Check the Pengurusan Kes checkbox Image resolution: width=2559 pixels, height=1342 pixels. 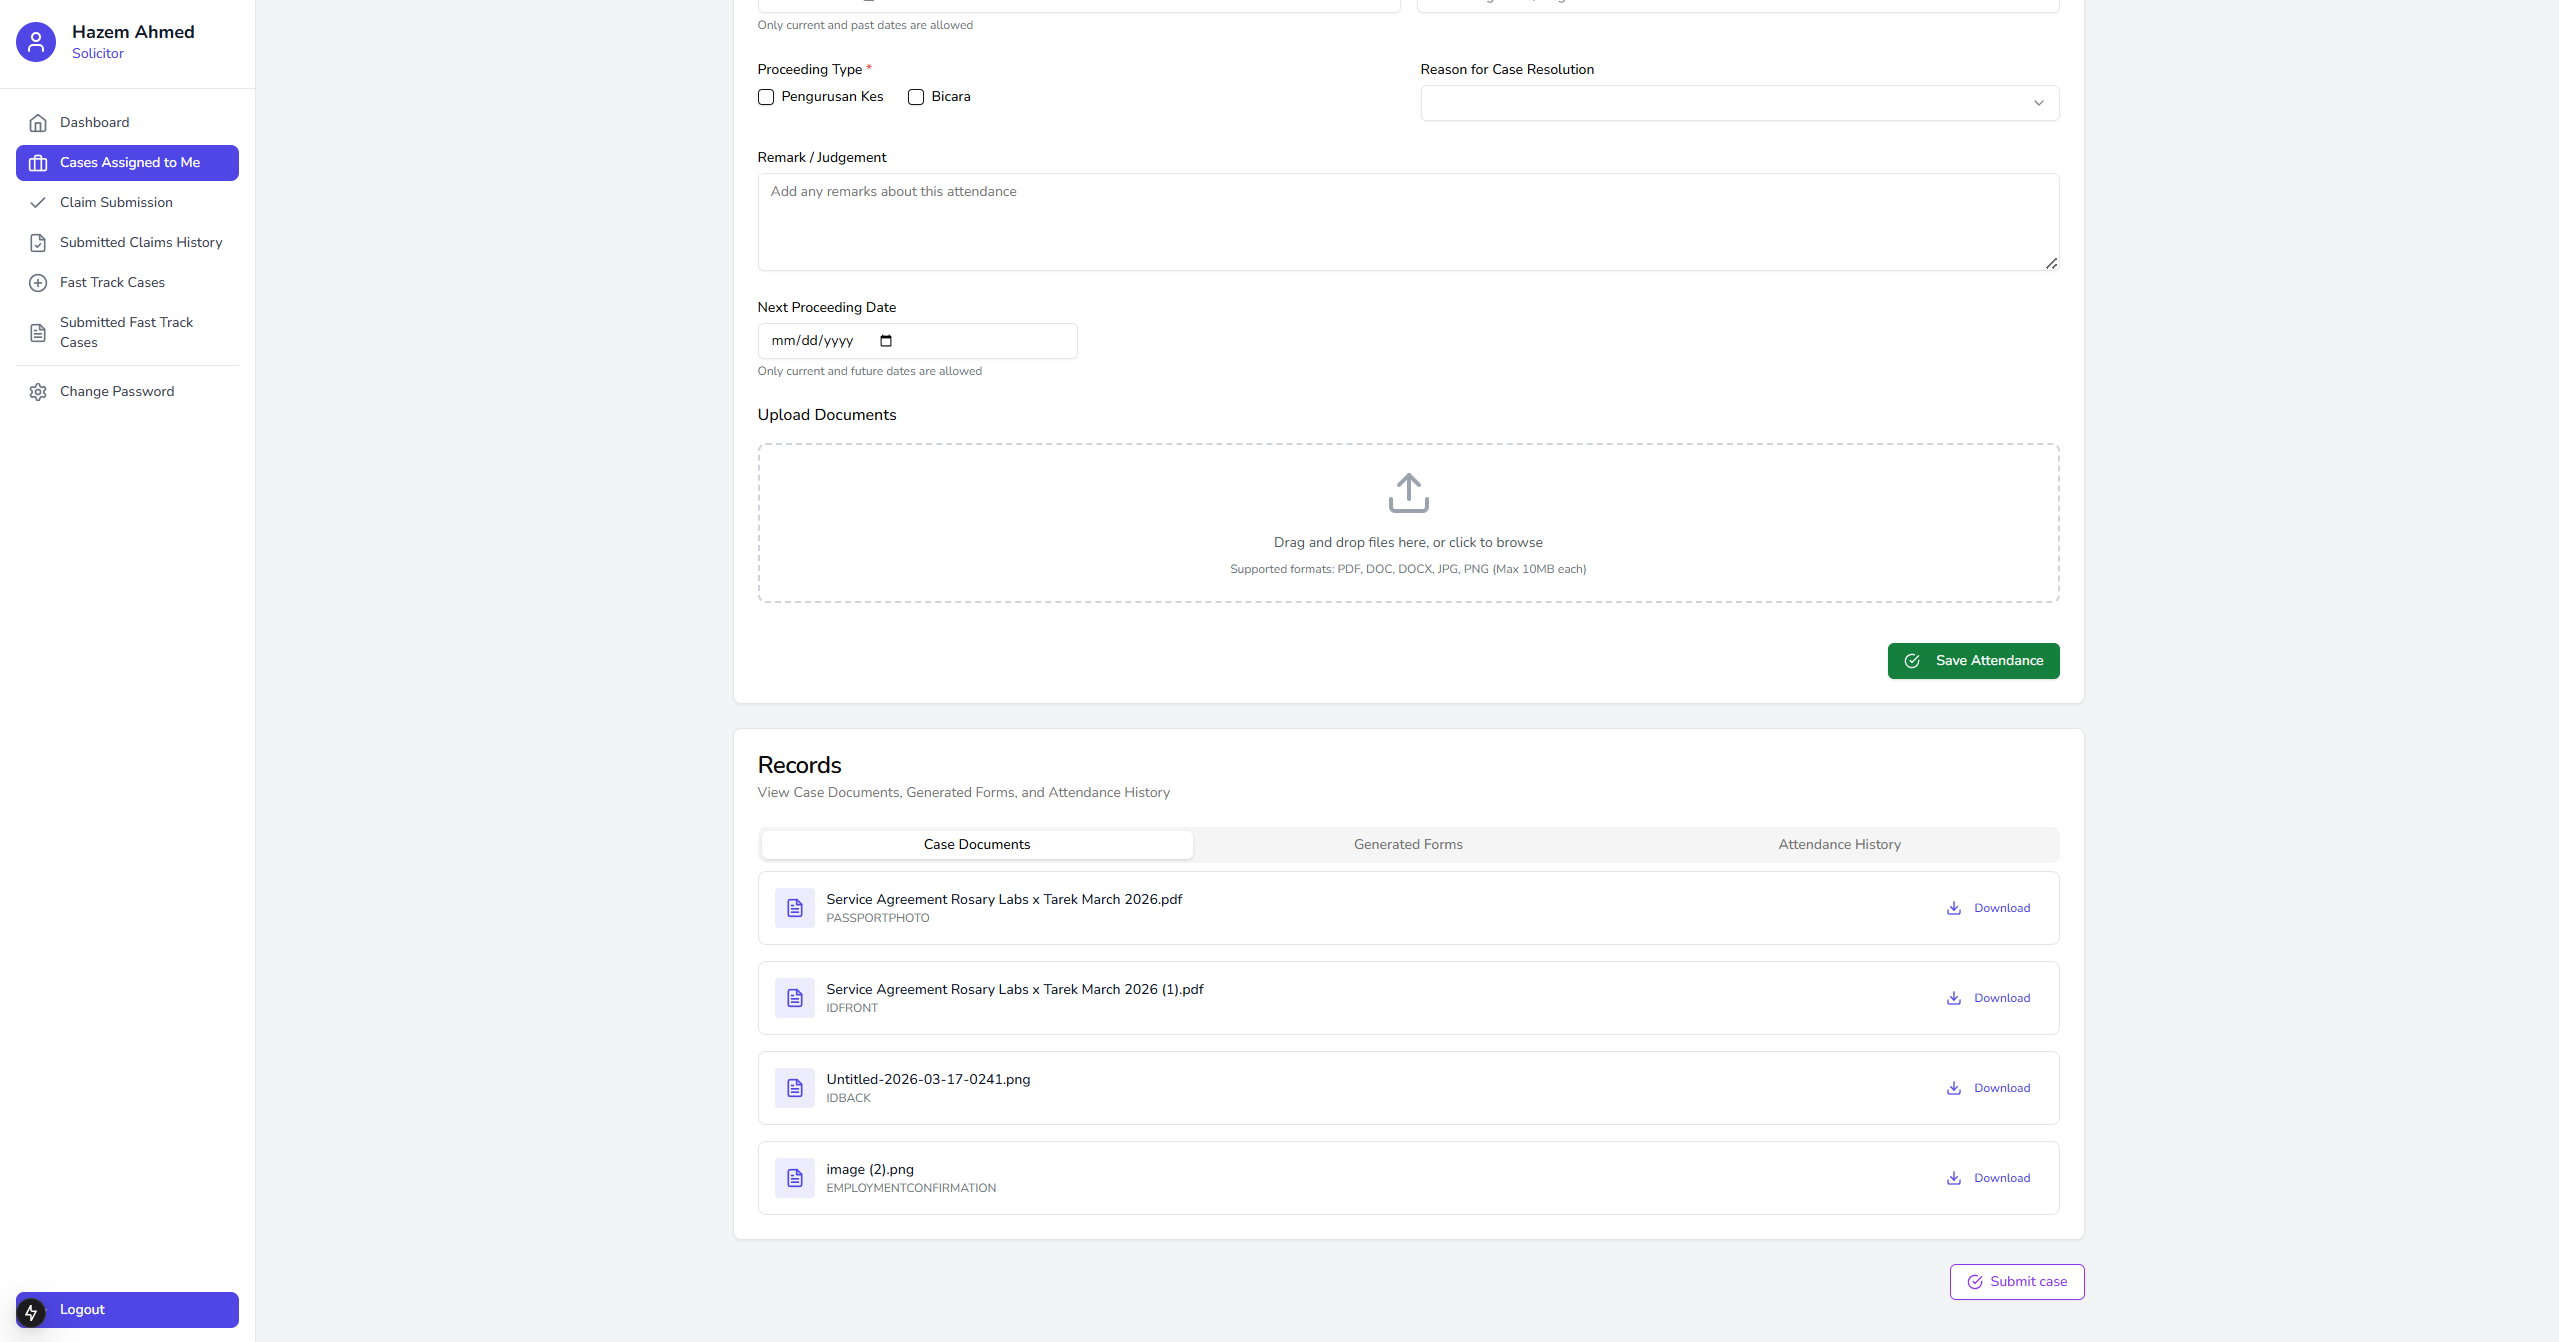766,97
